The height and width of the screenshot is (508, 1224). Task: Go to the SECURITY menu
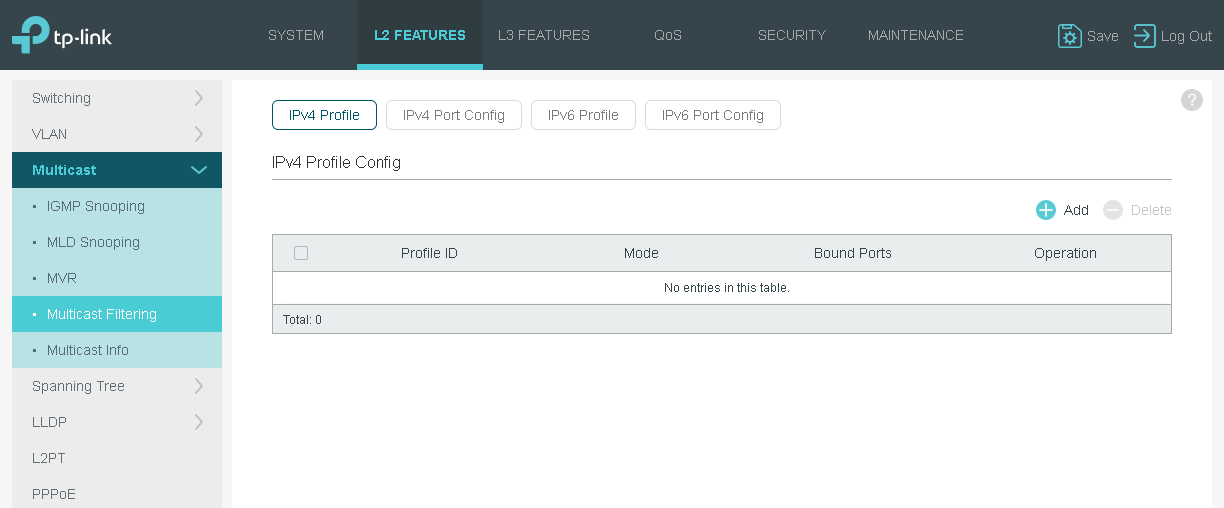tap(792, 35)
